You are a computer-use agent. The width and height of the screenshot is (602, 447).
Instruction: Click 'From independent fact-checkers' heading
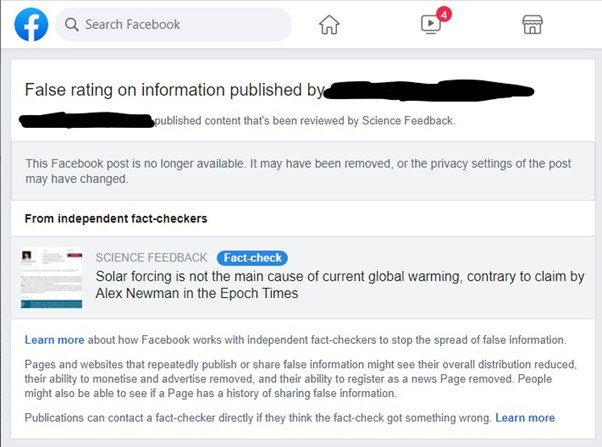(116, 219)
